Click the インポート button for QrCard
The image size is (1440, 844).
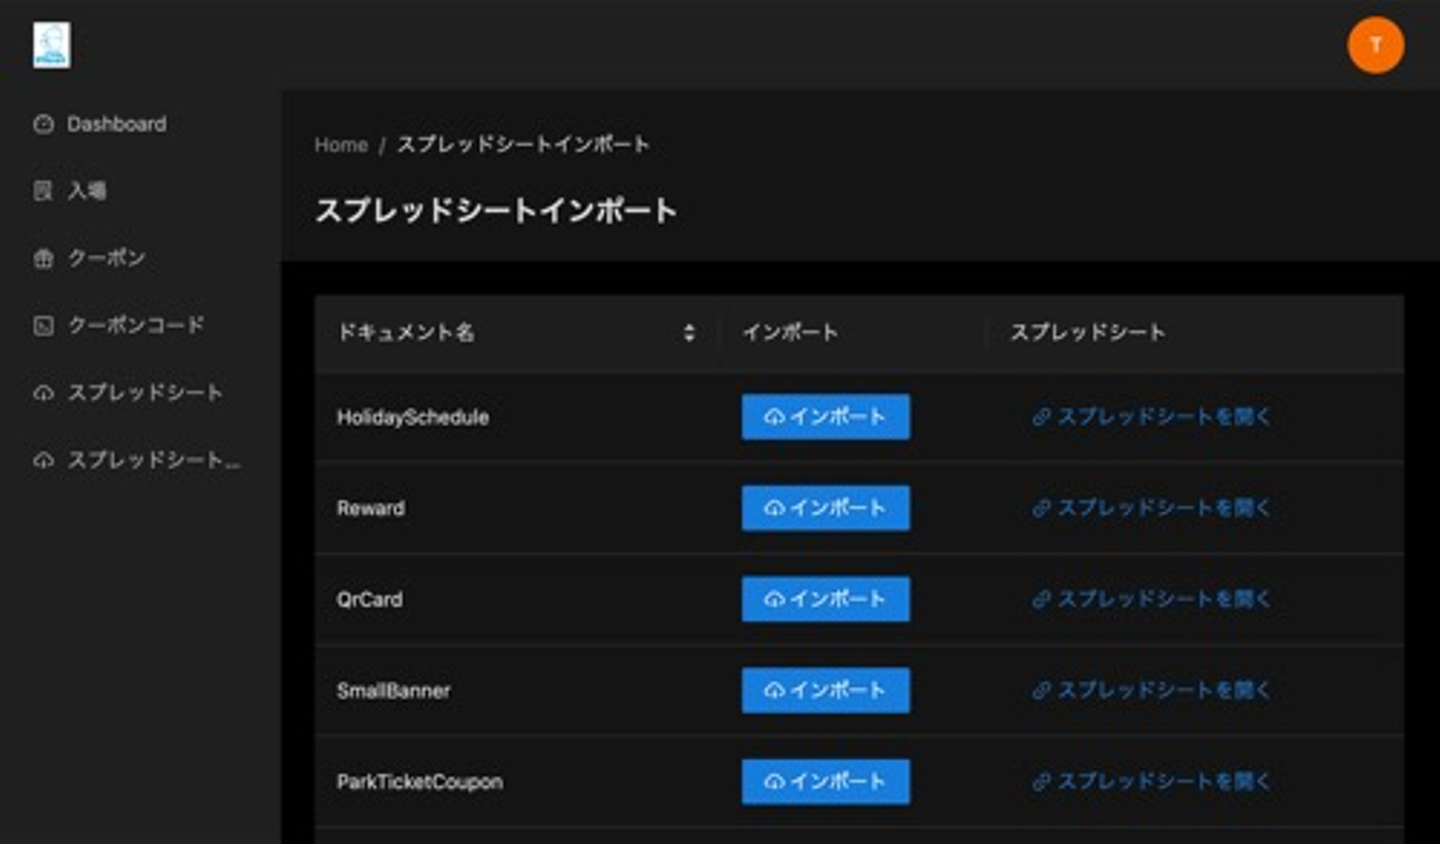825,599
